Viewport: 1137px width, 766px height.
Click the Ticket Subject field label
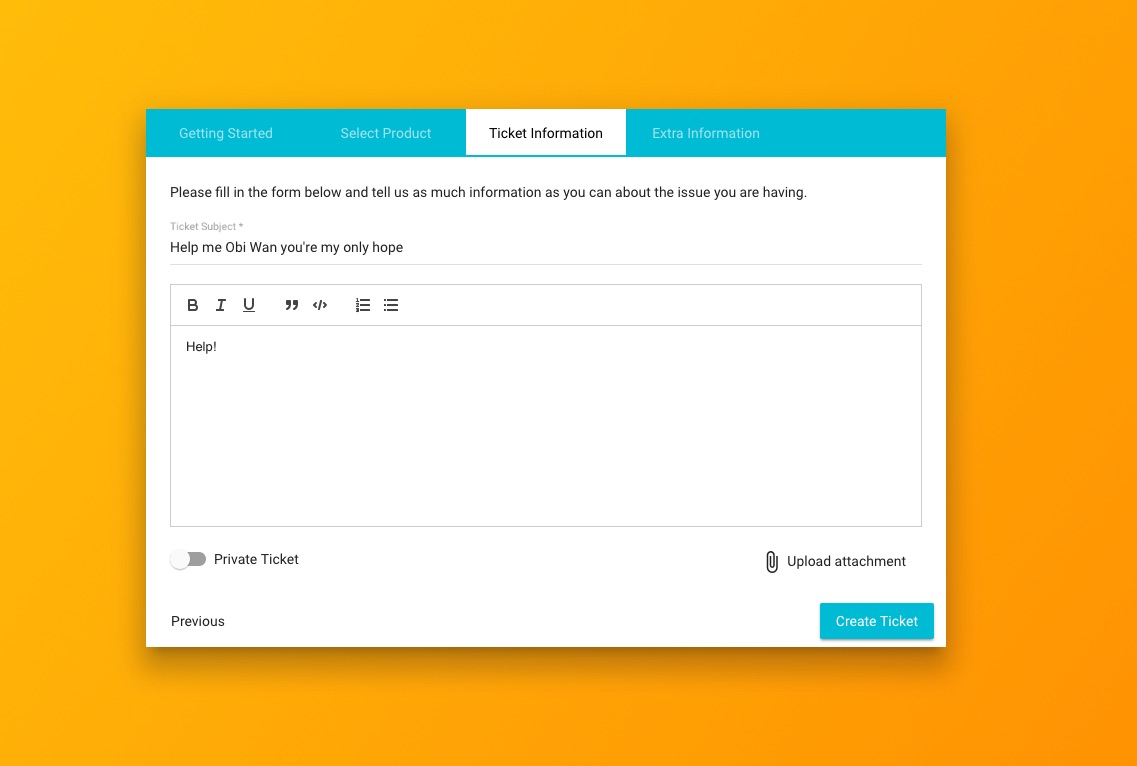206,227
